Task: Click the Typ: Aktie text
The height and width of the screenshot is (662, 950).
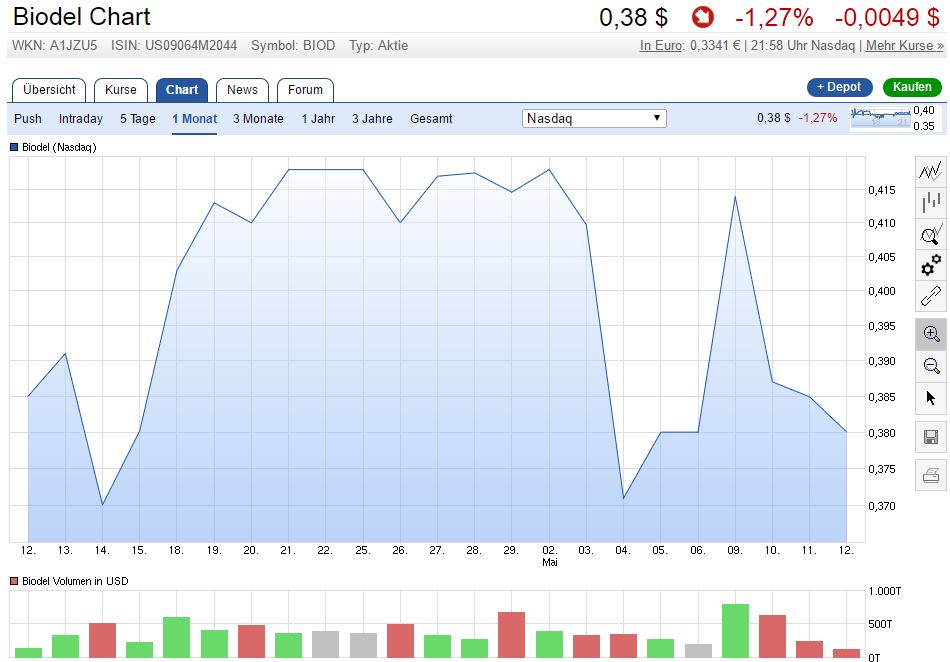Action: (x=379, y=45)
